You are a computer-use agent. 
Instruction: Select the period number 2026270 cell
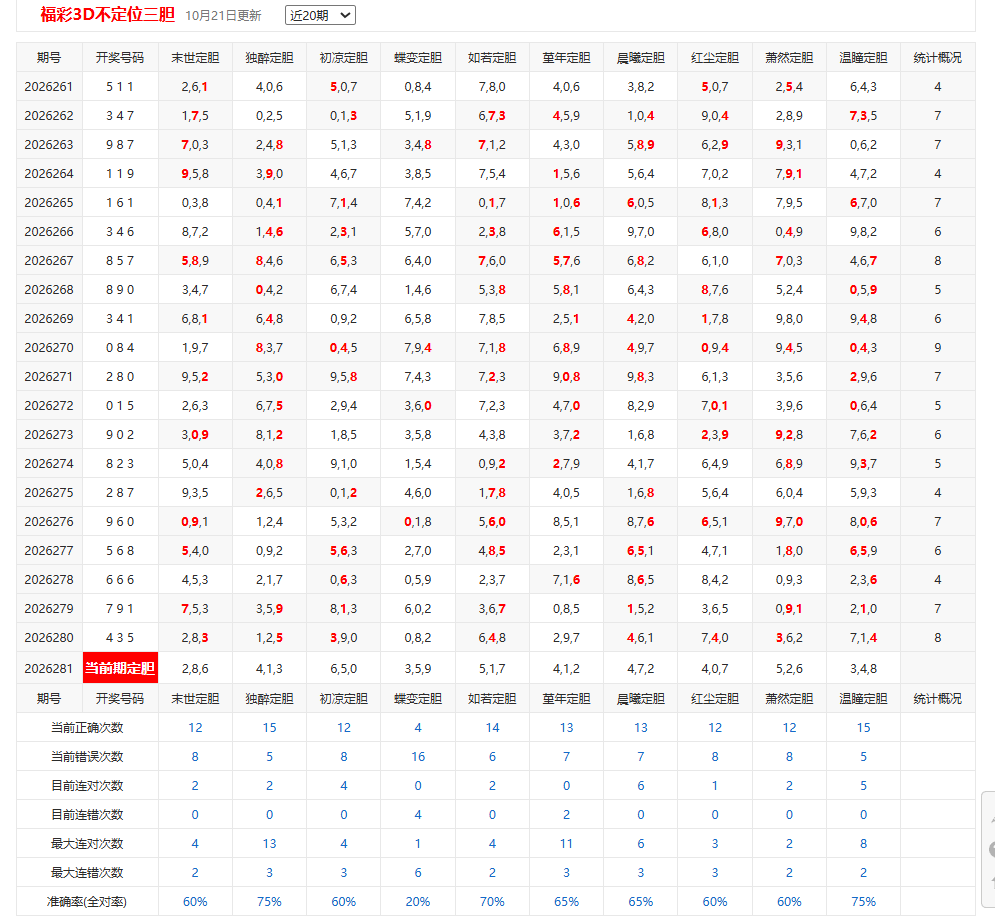(49, 348)
